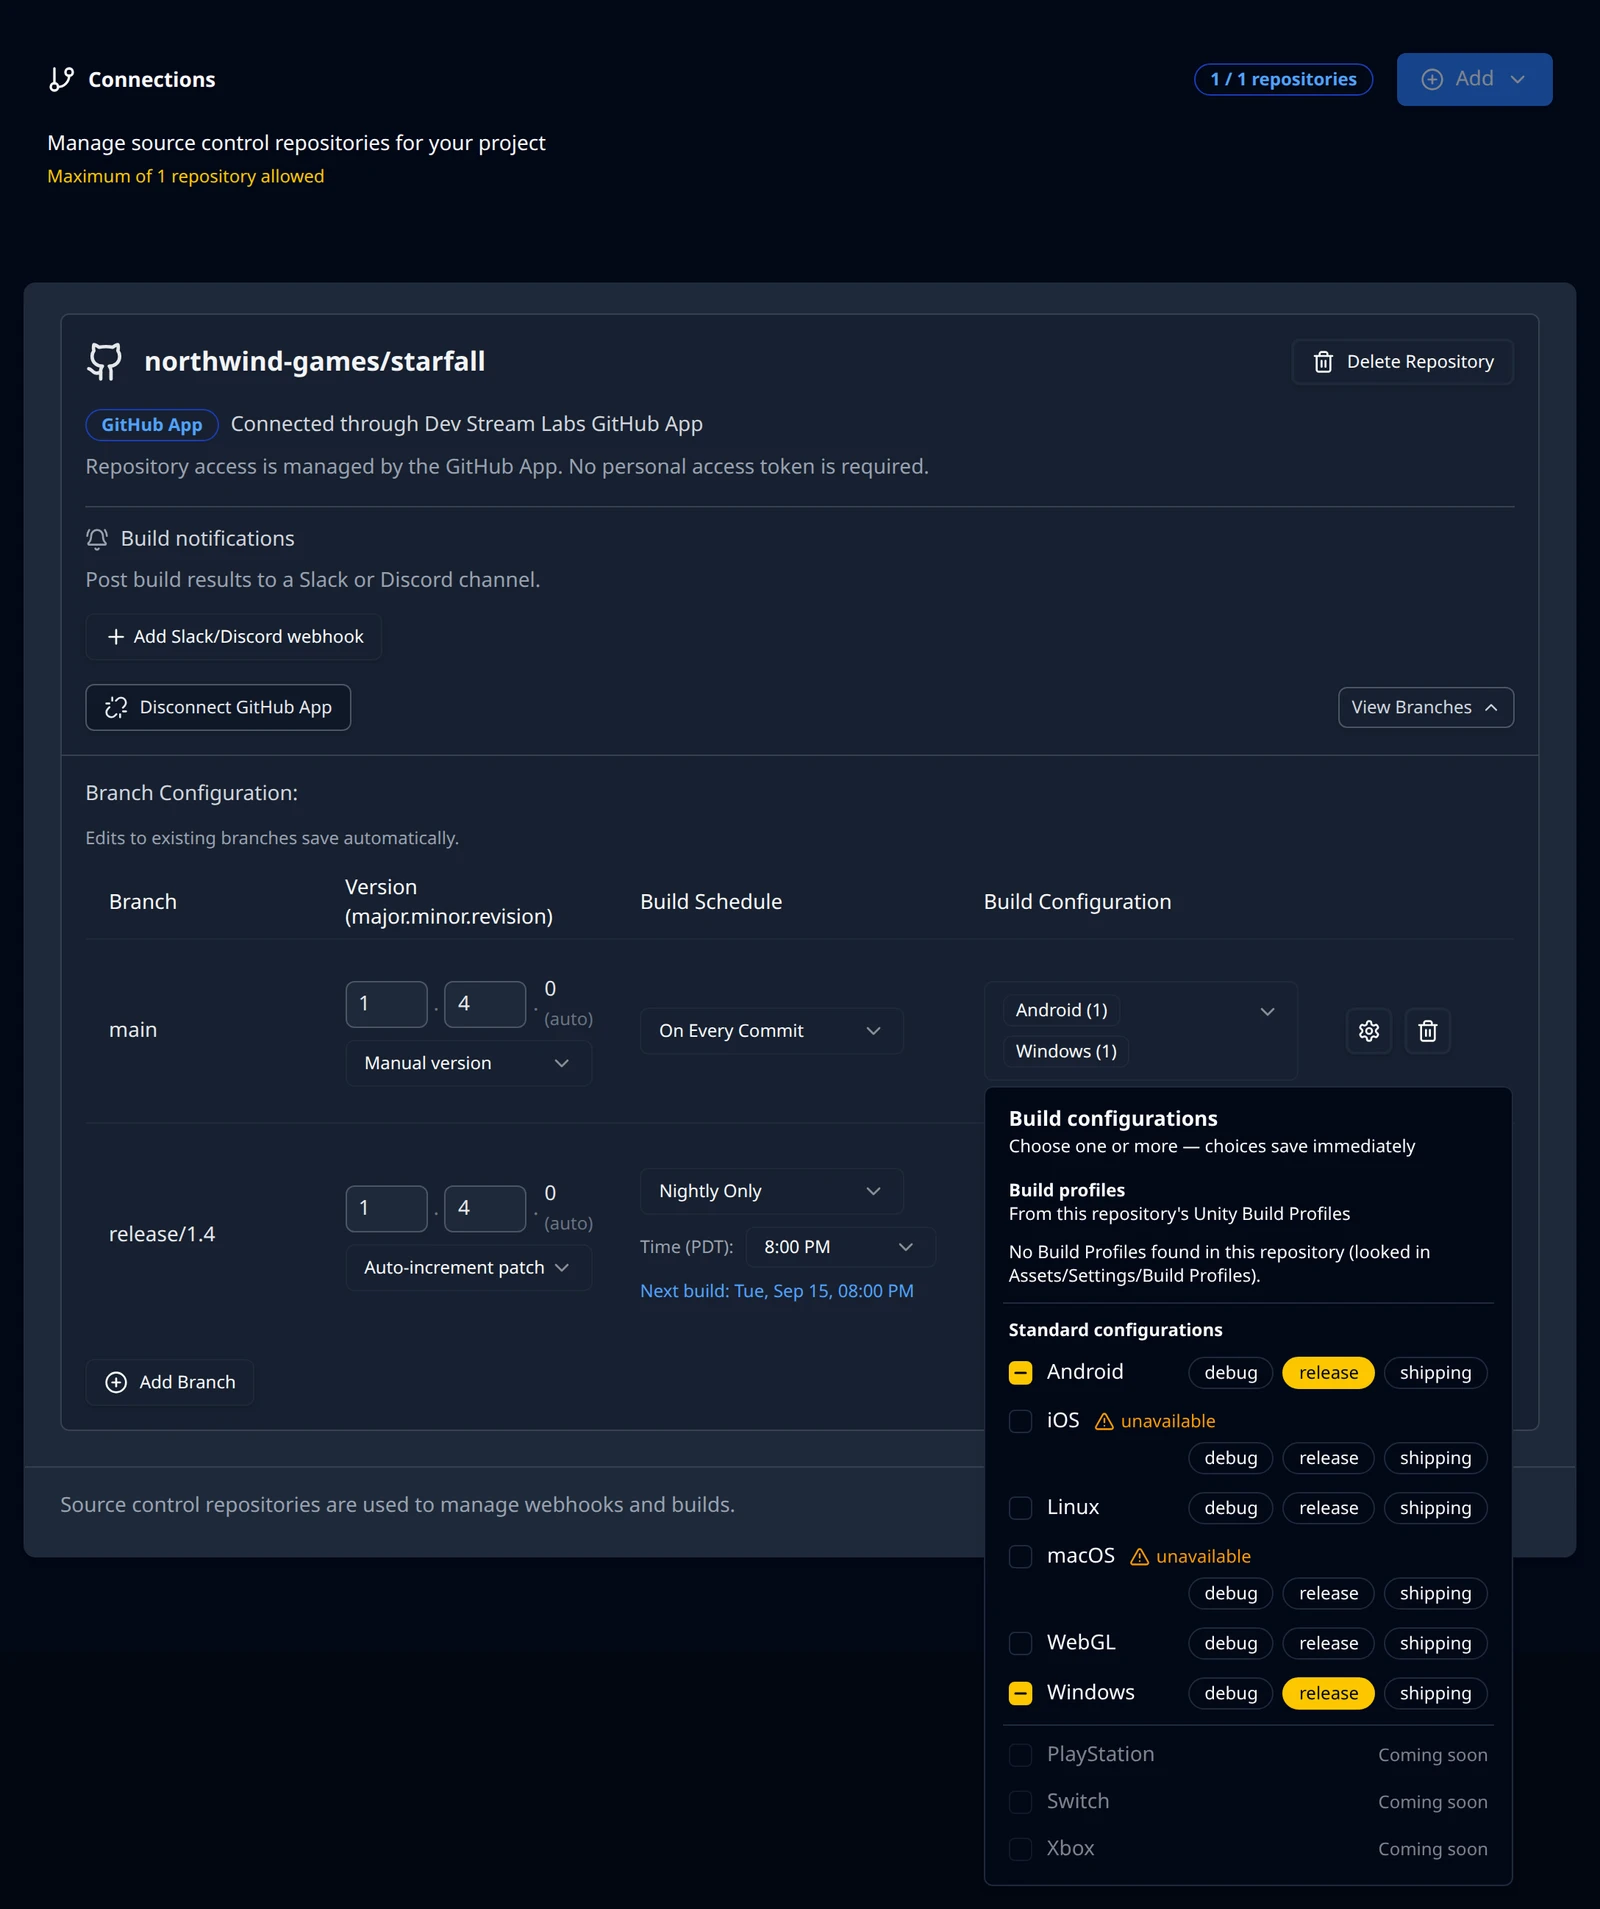The width and height of the screenshot is (1600, 1909).
Task: Click the GitHub App badge
Action: [x=151, y=424]
